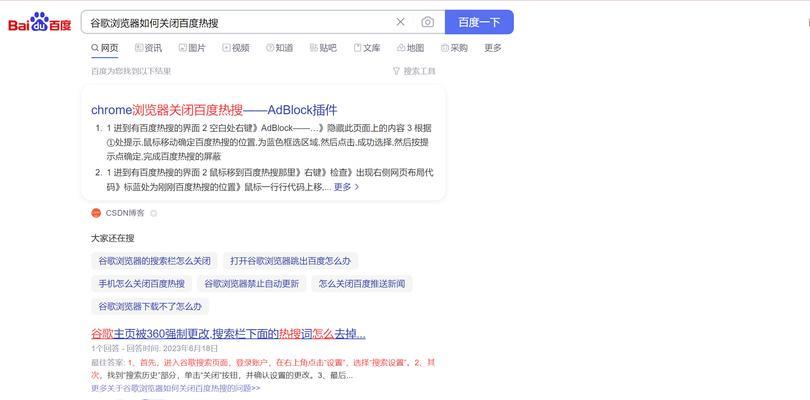The height and width of the screenshot is (400, 810).
Task: Click the map icon beside 地图
Action: click(x=401, y=48)
